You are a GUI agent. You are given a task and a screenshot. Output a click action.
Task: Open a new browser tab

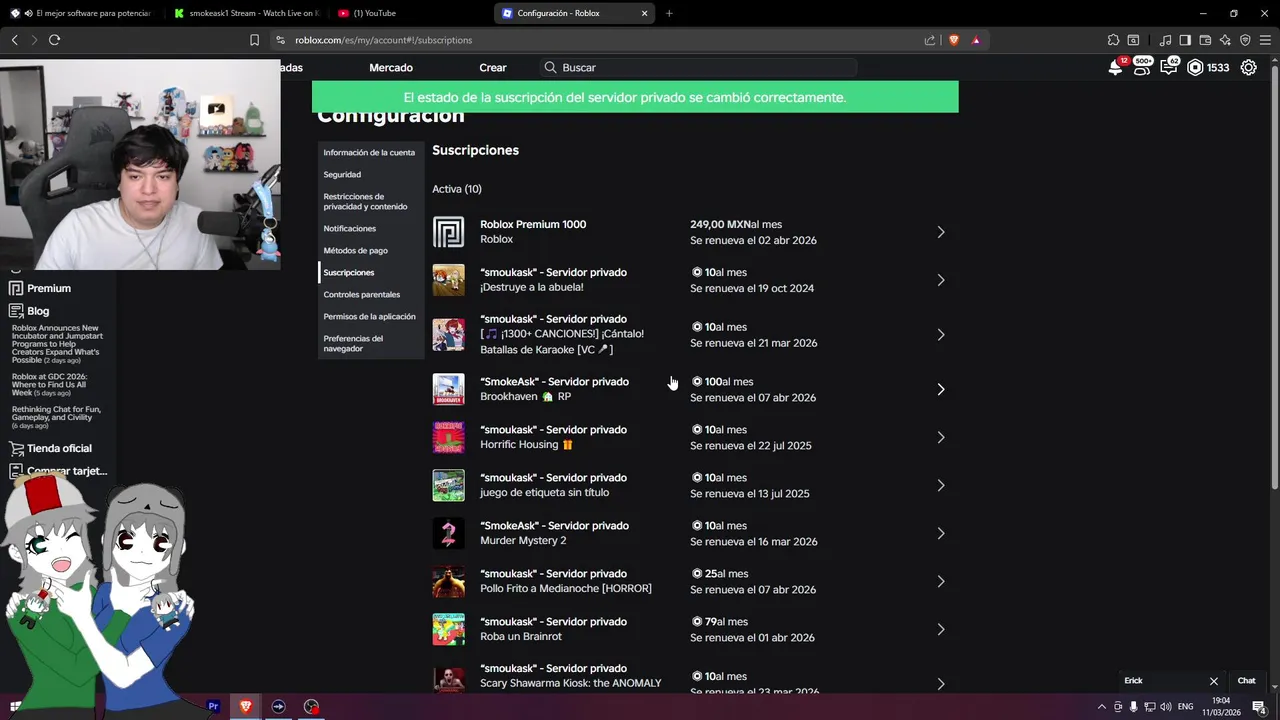click(x=669, y=13)
